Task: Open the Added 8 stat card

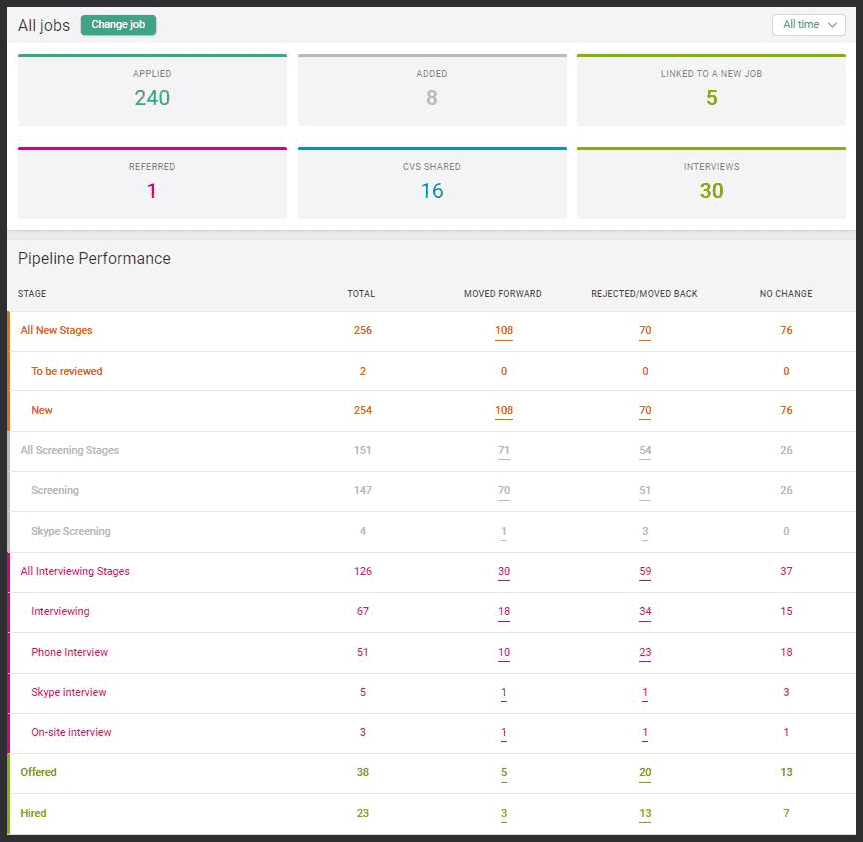Action: [x=432, y=90]
